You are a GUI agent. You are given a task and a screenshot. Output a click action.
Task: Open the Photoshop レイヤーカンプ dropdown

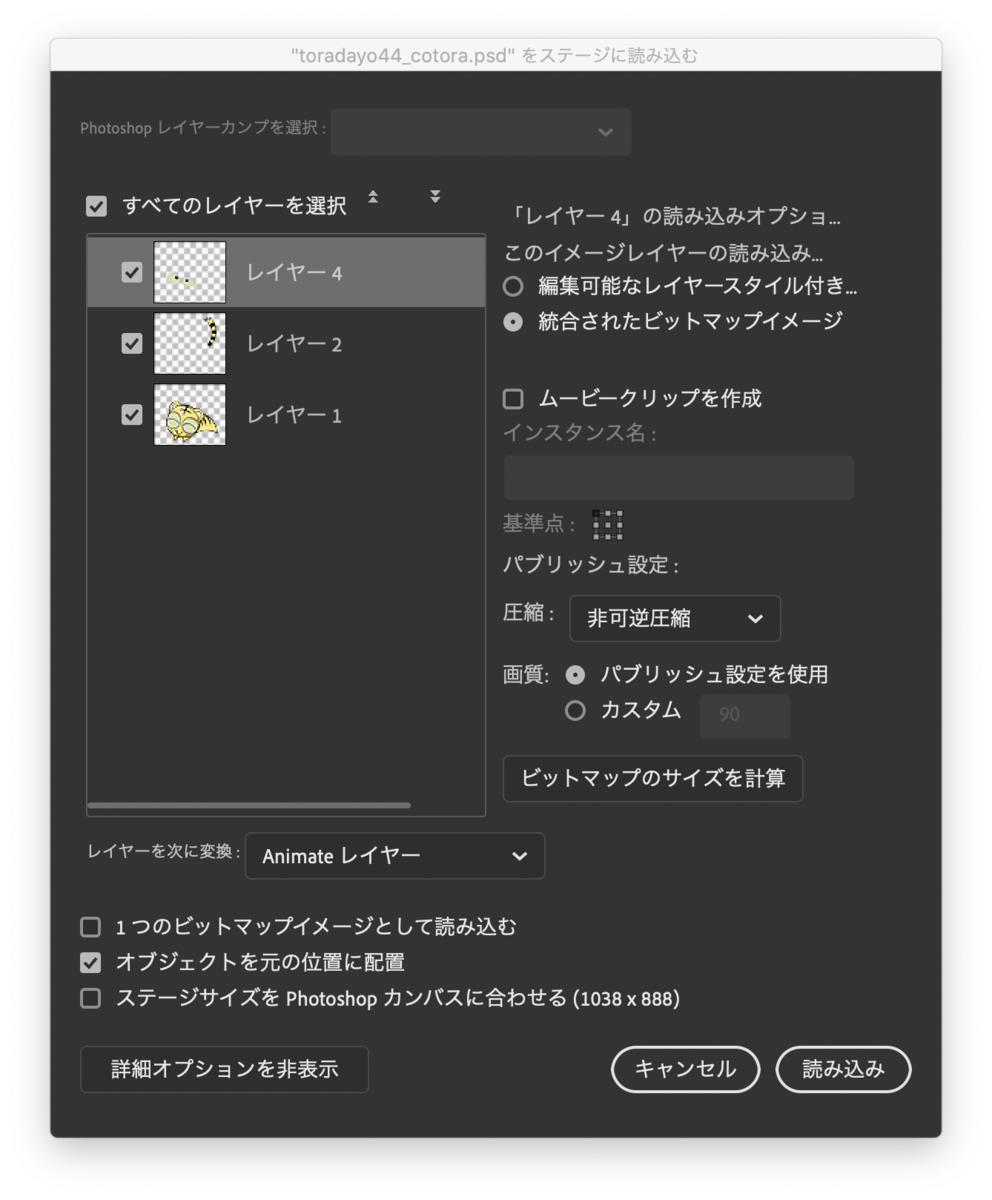point(480,132)
